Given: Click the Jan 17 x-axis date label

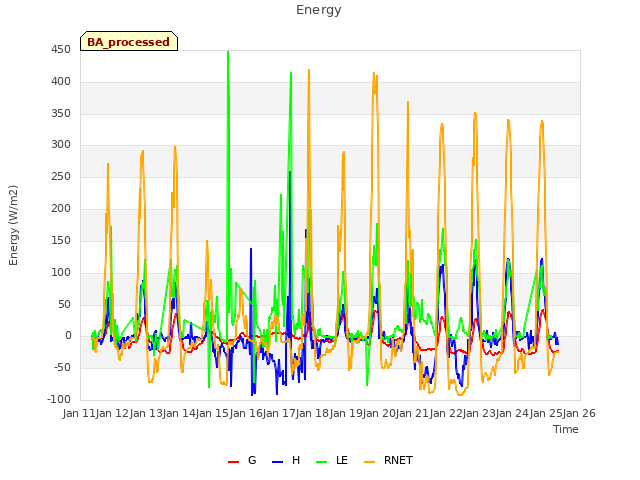Looking at the screenshot, I should (279, 413).
